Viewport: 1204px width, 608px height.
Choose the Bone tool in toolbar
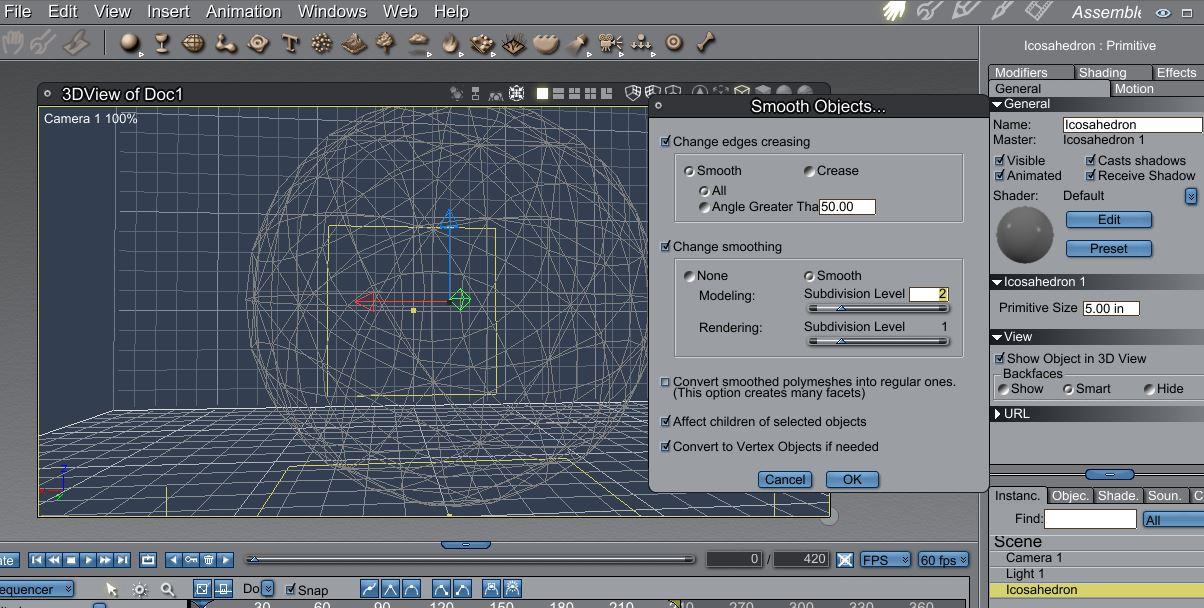707,43
